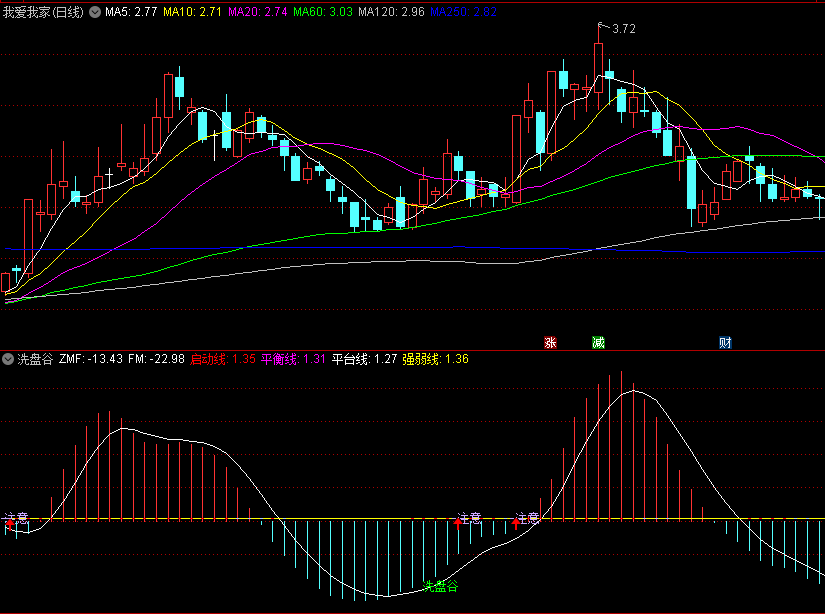Click the yellow MA10: 2.71 label

coord(192,12)
